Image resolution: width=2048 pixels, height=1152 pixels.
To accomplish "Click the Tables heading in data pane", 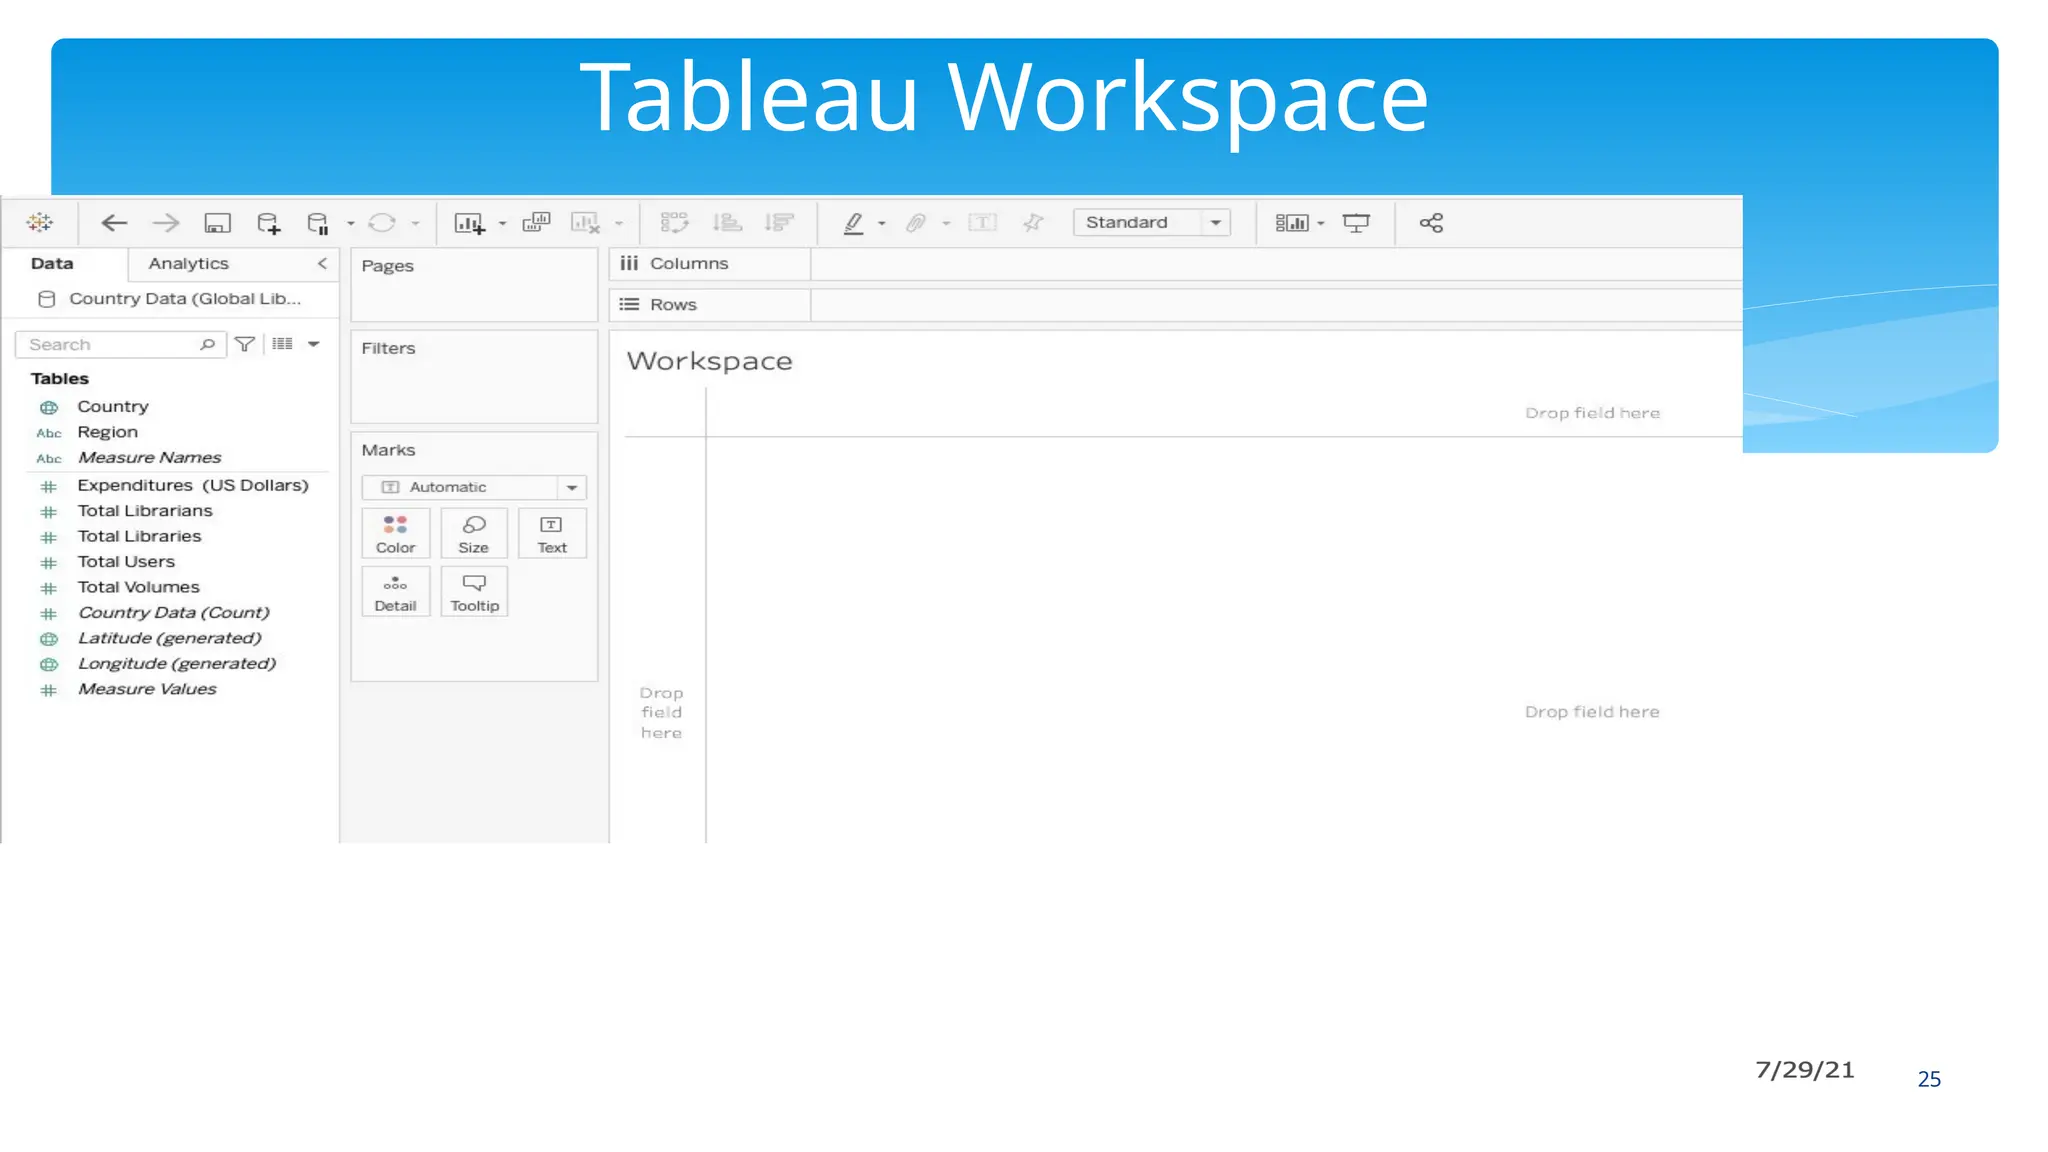I will [x=60, y=379].
